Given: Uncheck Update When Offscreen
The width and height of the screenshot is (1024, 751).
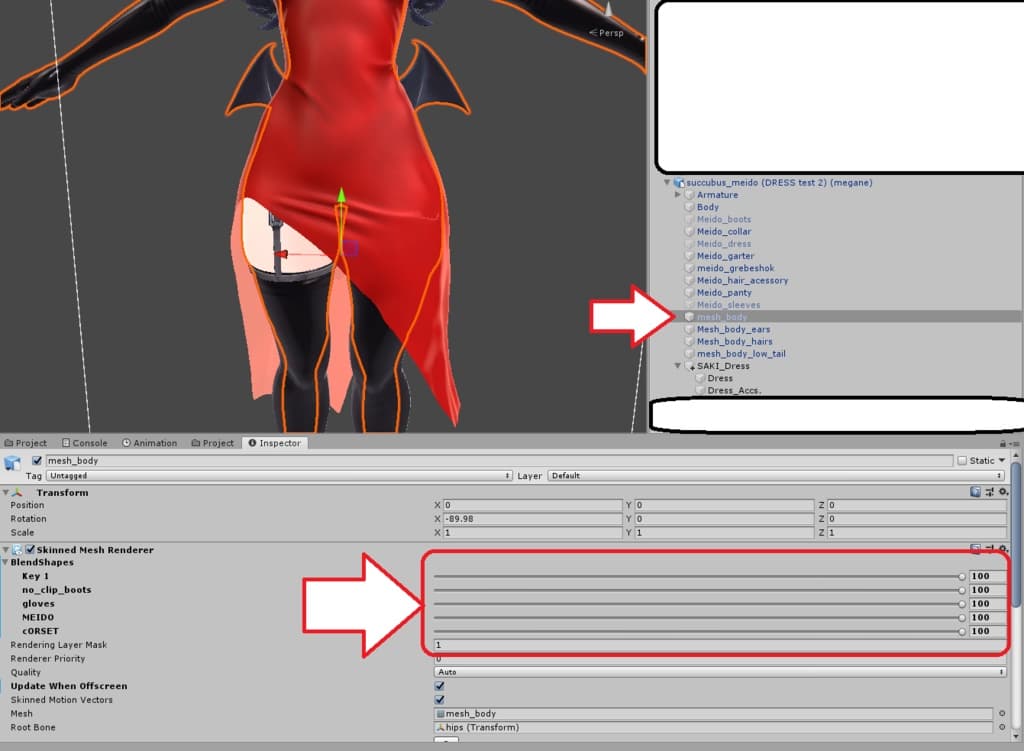Looking at the screenshot, I should (x=439, y=687).
